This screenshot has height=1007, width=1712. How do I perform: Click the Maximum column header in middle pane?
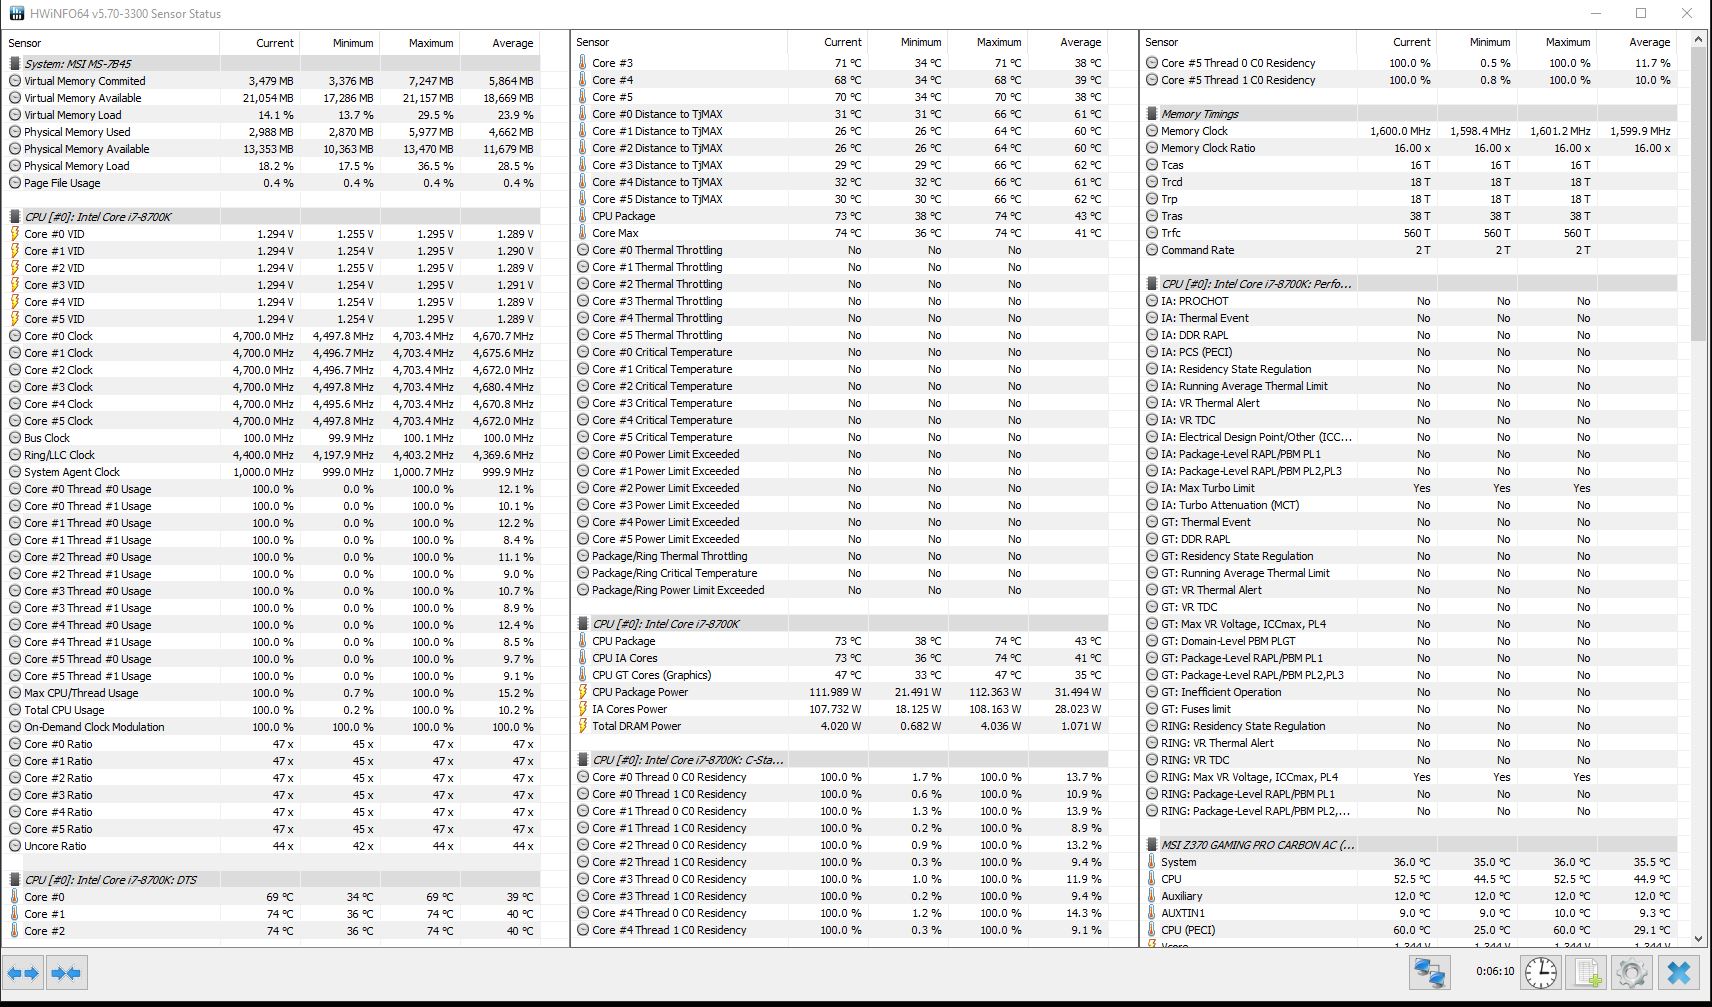pyautogui.click(x=987, y=42)
